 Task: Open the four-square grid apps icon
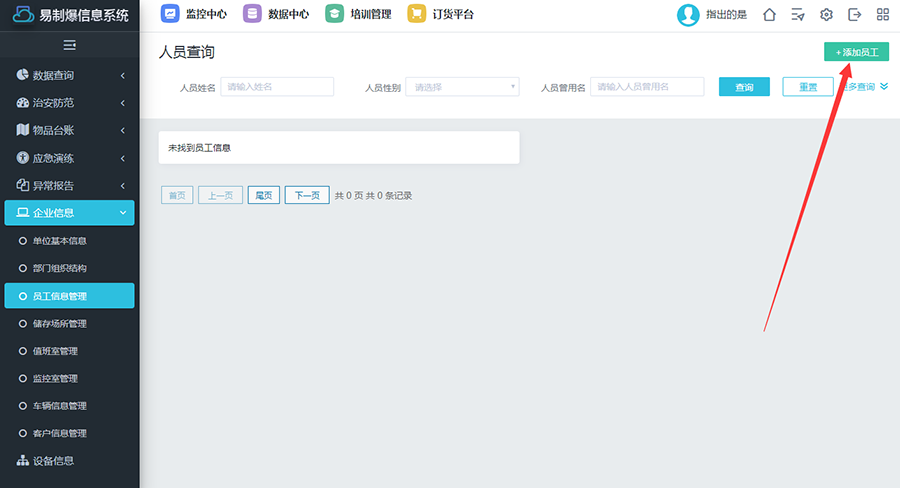click(x=883, y=15)
